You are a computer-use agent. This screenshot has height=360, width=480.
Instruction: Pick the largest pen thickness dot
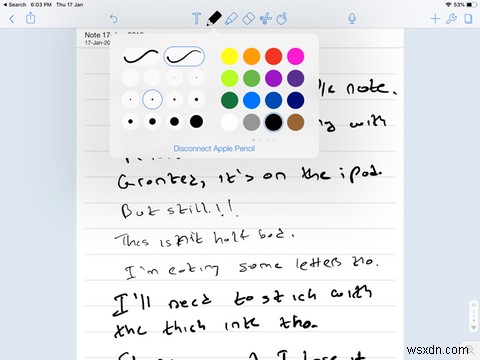click(196, 122)
